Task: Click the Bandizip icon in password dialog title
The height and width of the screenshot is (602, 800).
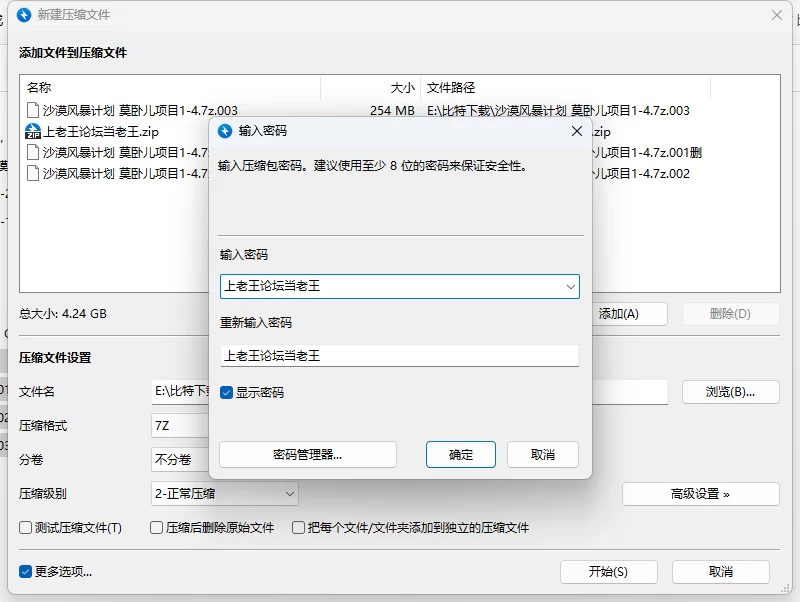Action: [225, 131]
